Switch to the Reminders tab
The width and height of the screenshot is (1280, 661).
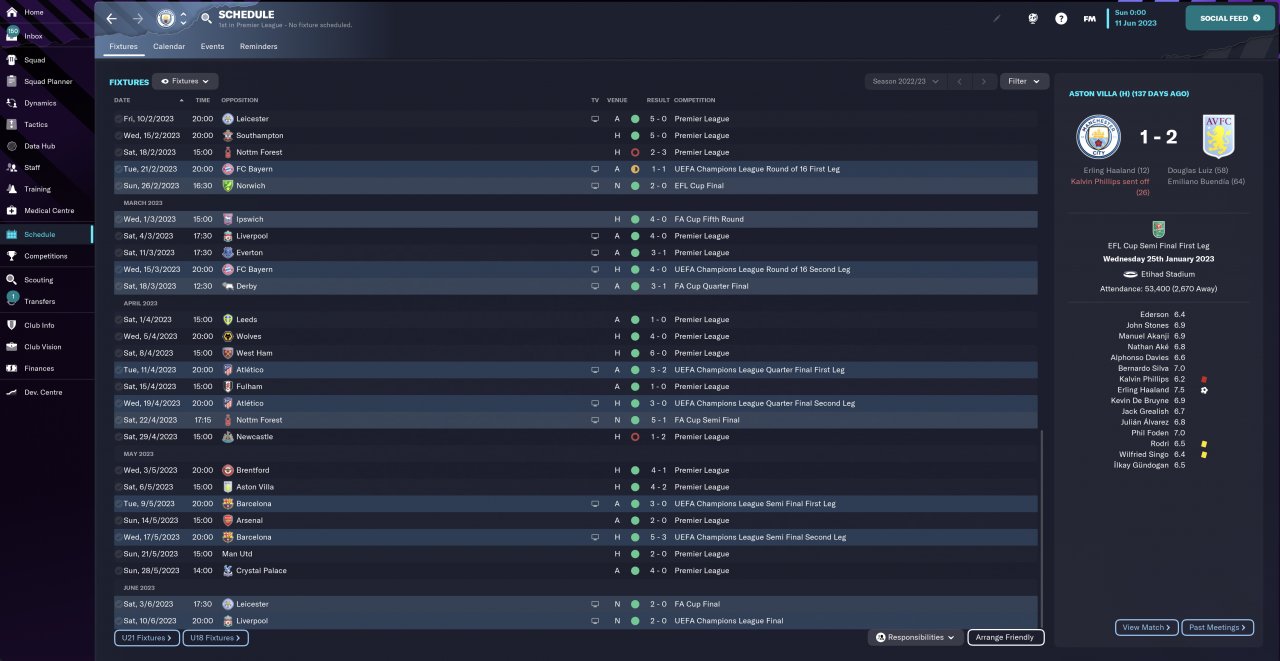pyautogui.click(x=258, y=46)
